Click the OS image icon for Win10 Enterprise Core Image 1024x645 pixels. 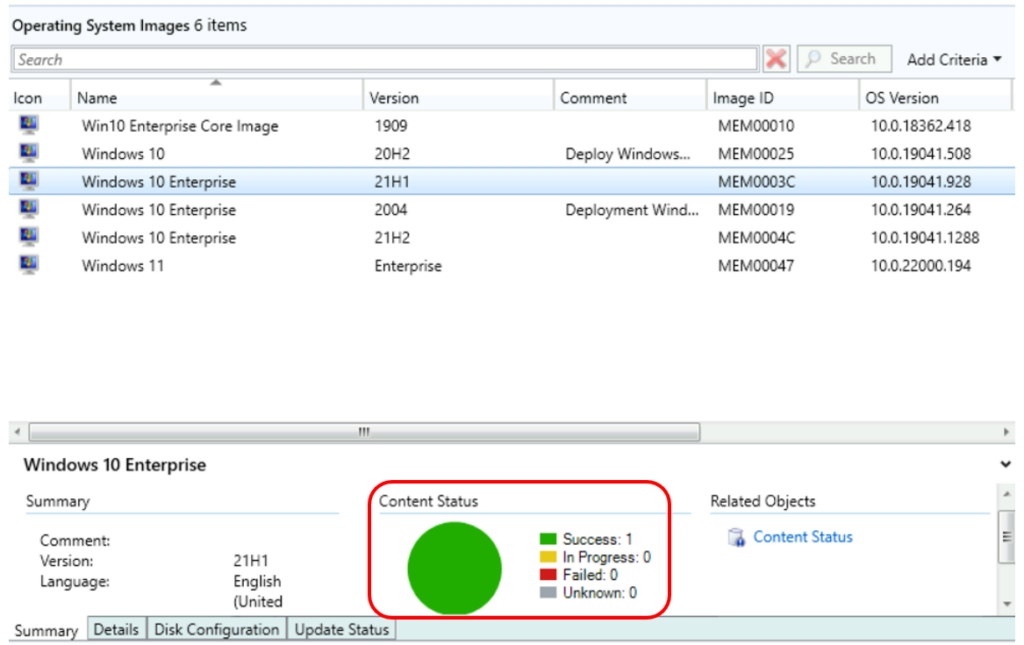tap(29, 124)
